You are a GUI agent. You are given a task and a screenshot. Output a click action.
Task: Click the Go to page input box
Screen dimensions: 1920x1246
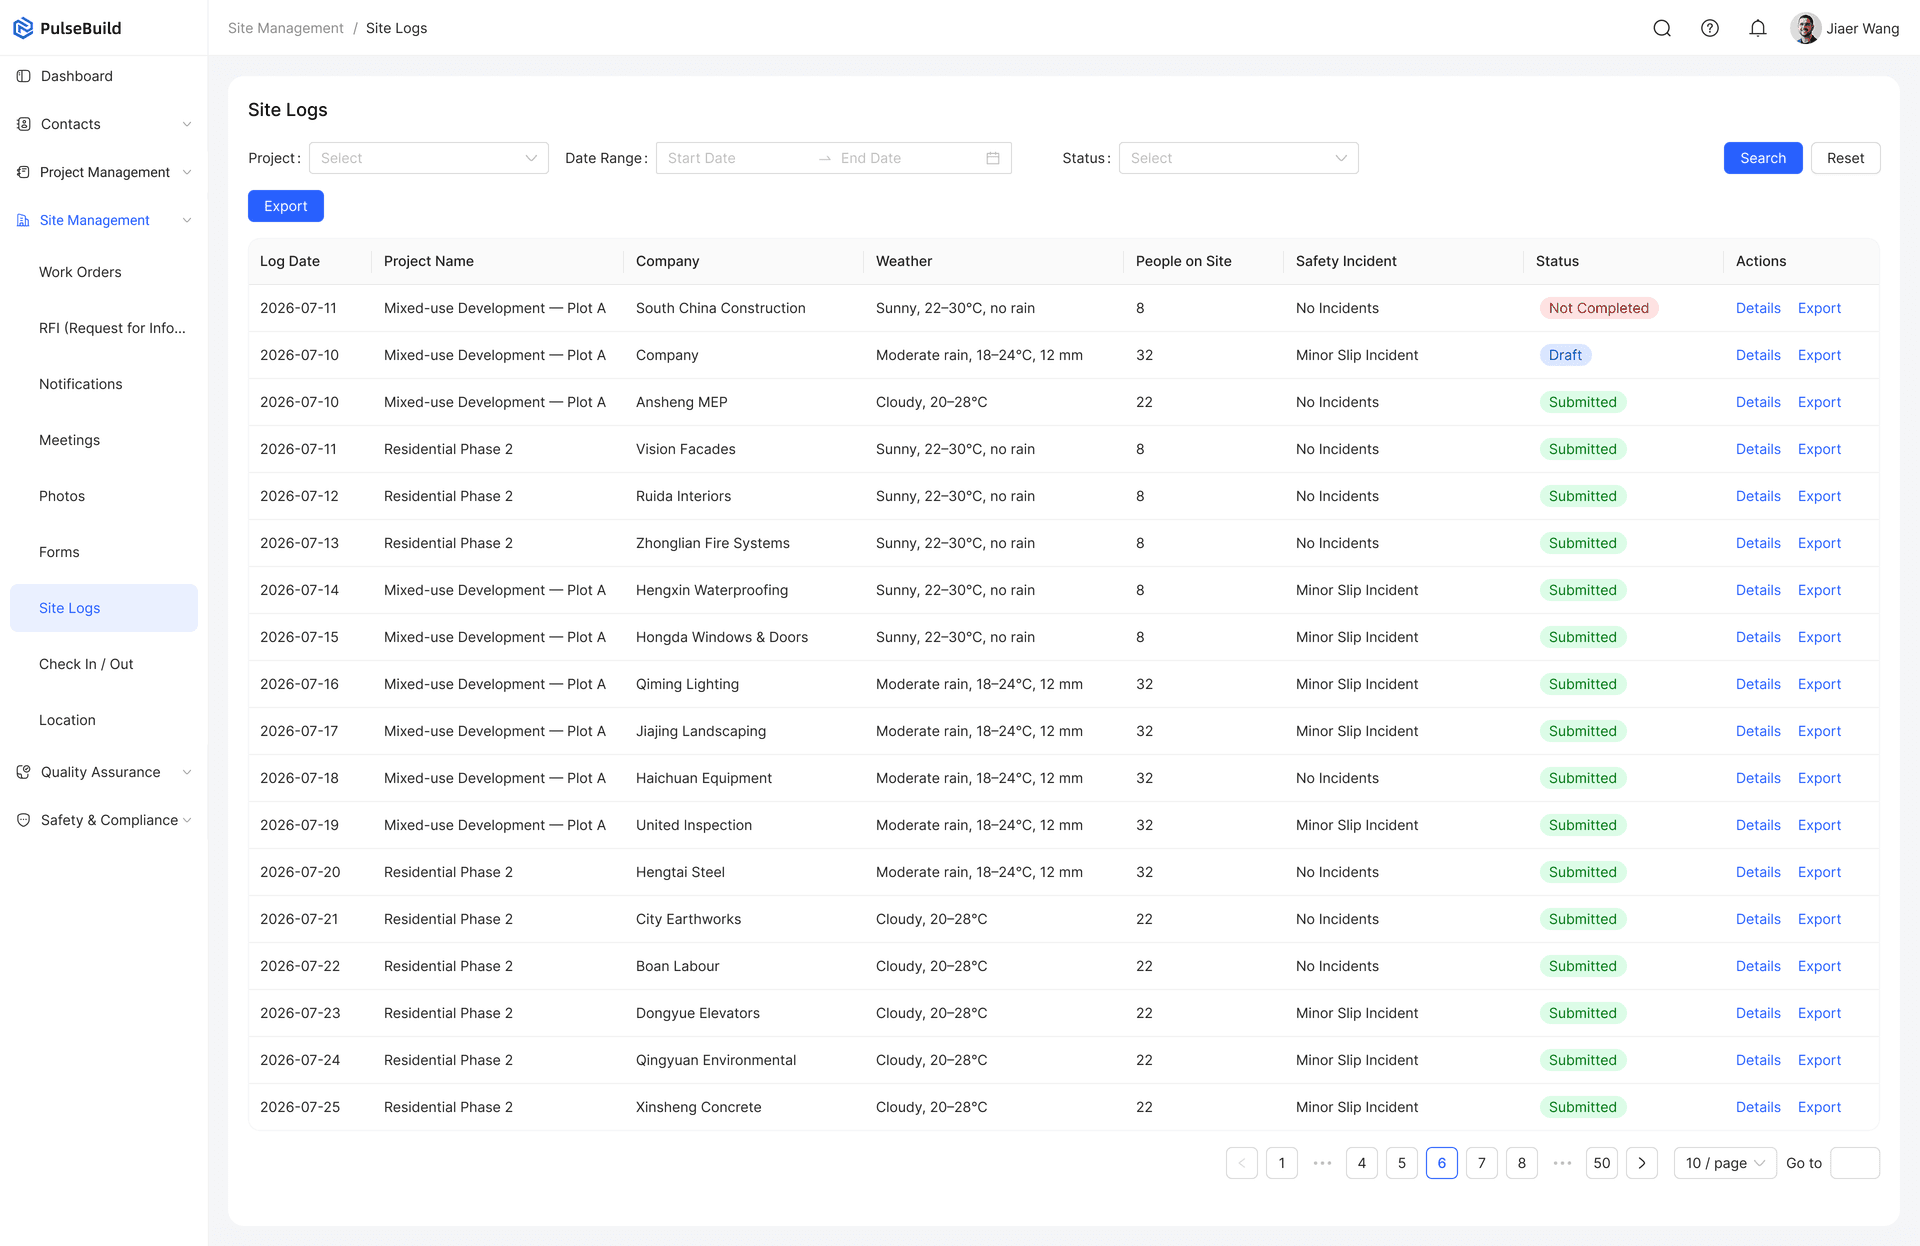(x=1855, y=1163)
